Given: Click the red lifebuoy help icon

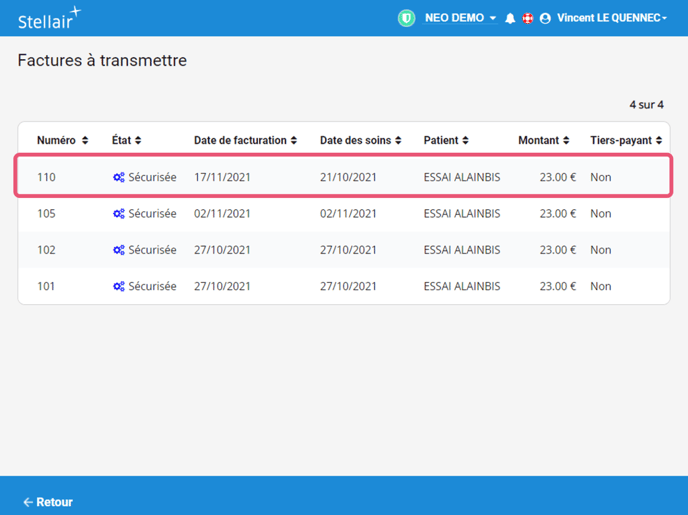Looking at the screenshot, I should click(527, 18).
